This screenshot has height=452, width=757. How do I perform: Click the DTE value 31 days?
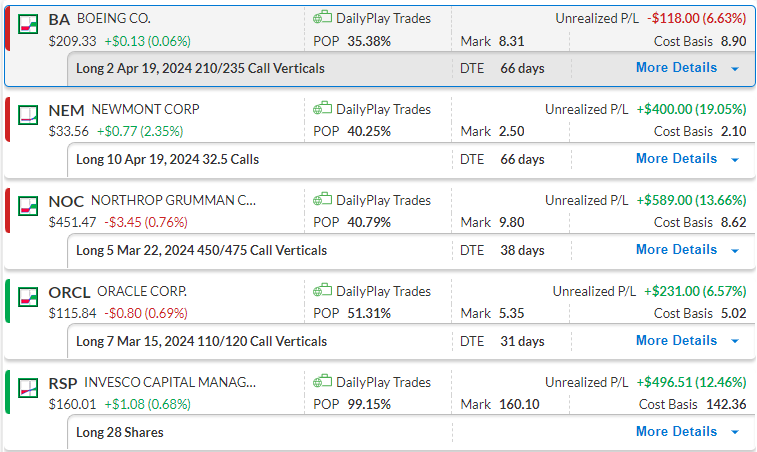point(522,341)
